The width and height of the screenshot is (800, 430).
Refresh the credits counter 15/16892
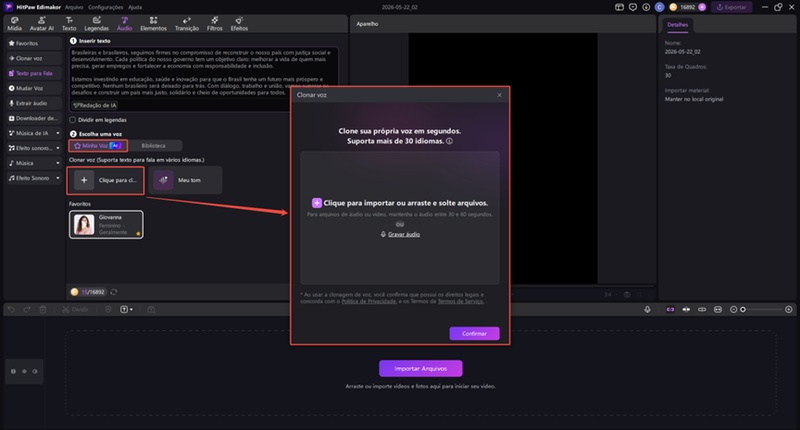coord(114,292)
